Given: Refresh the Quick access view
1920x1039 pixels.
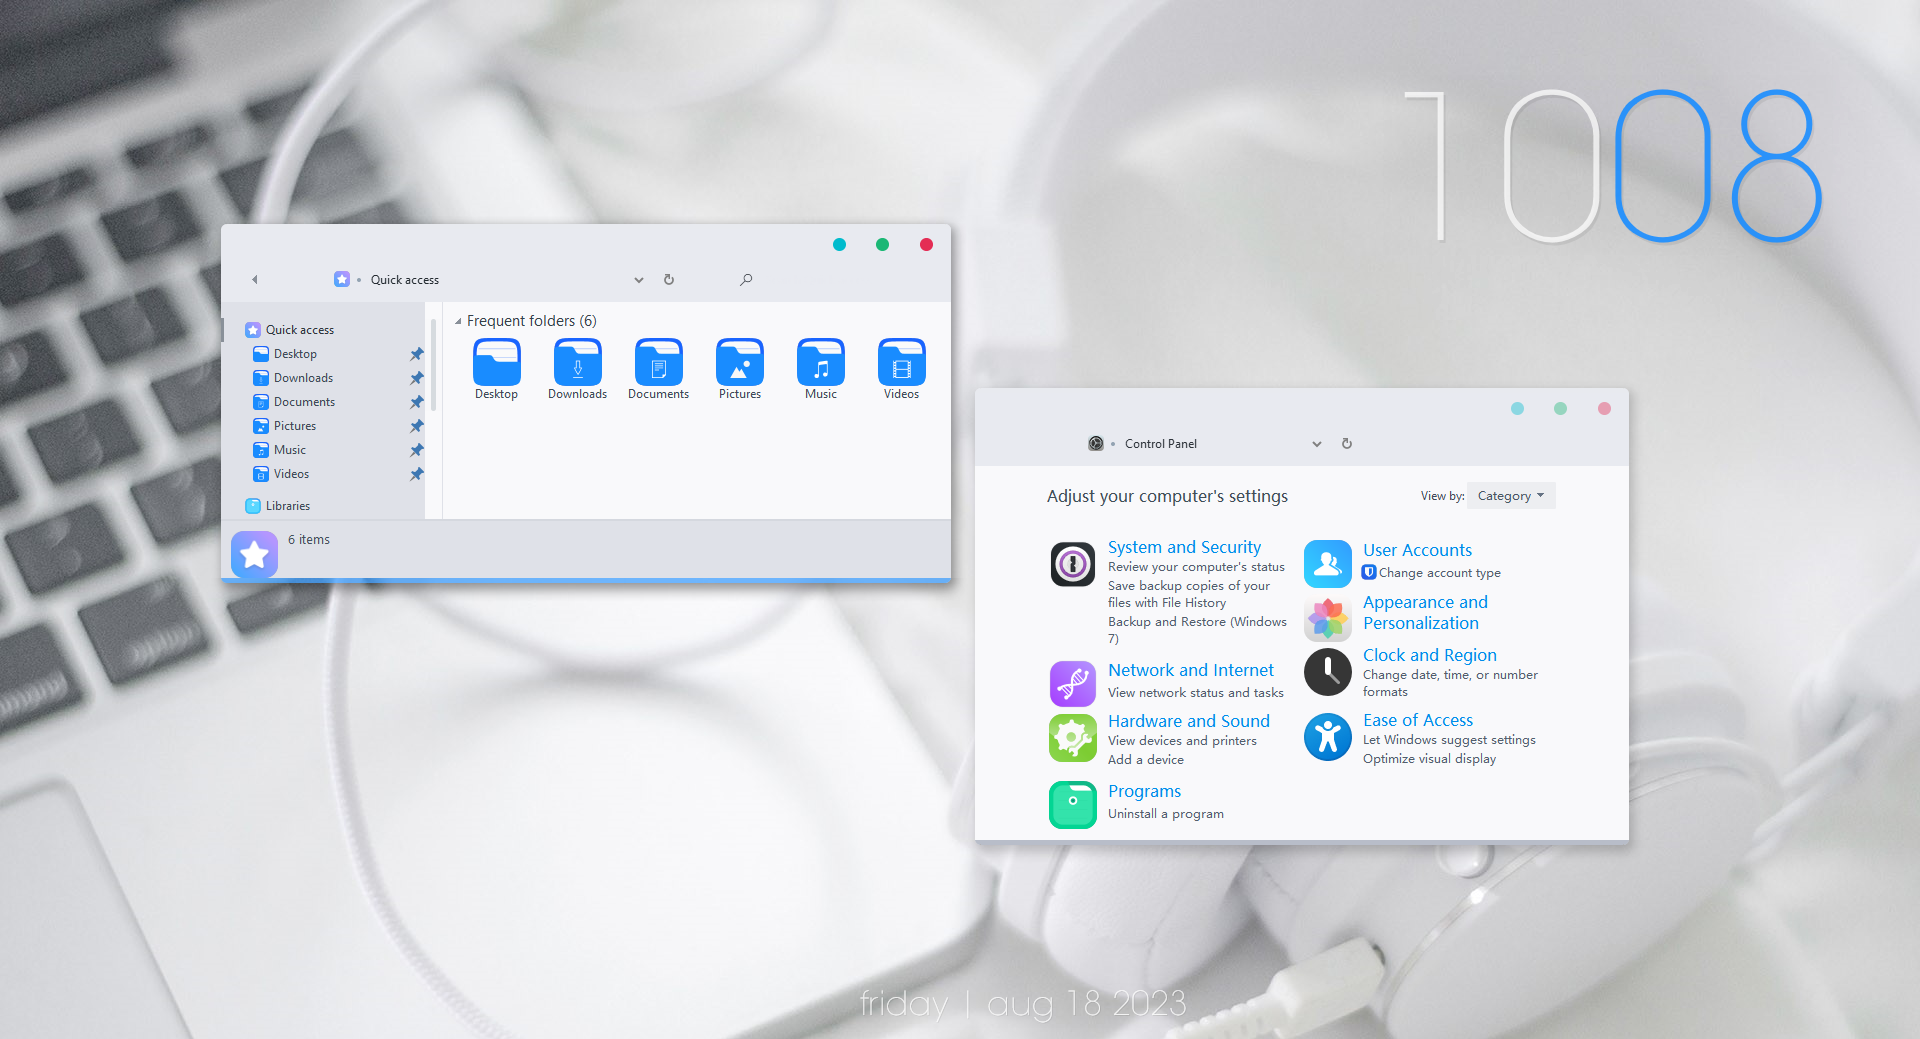Looking at the screenshot, I should [669, 280].
